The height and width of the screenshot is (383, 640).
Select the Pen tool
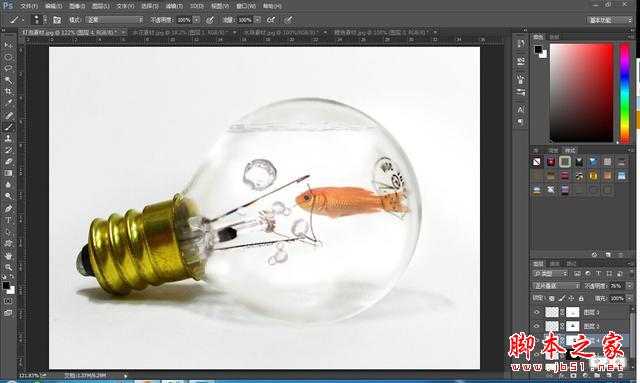click(x=8, y=209)
